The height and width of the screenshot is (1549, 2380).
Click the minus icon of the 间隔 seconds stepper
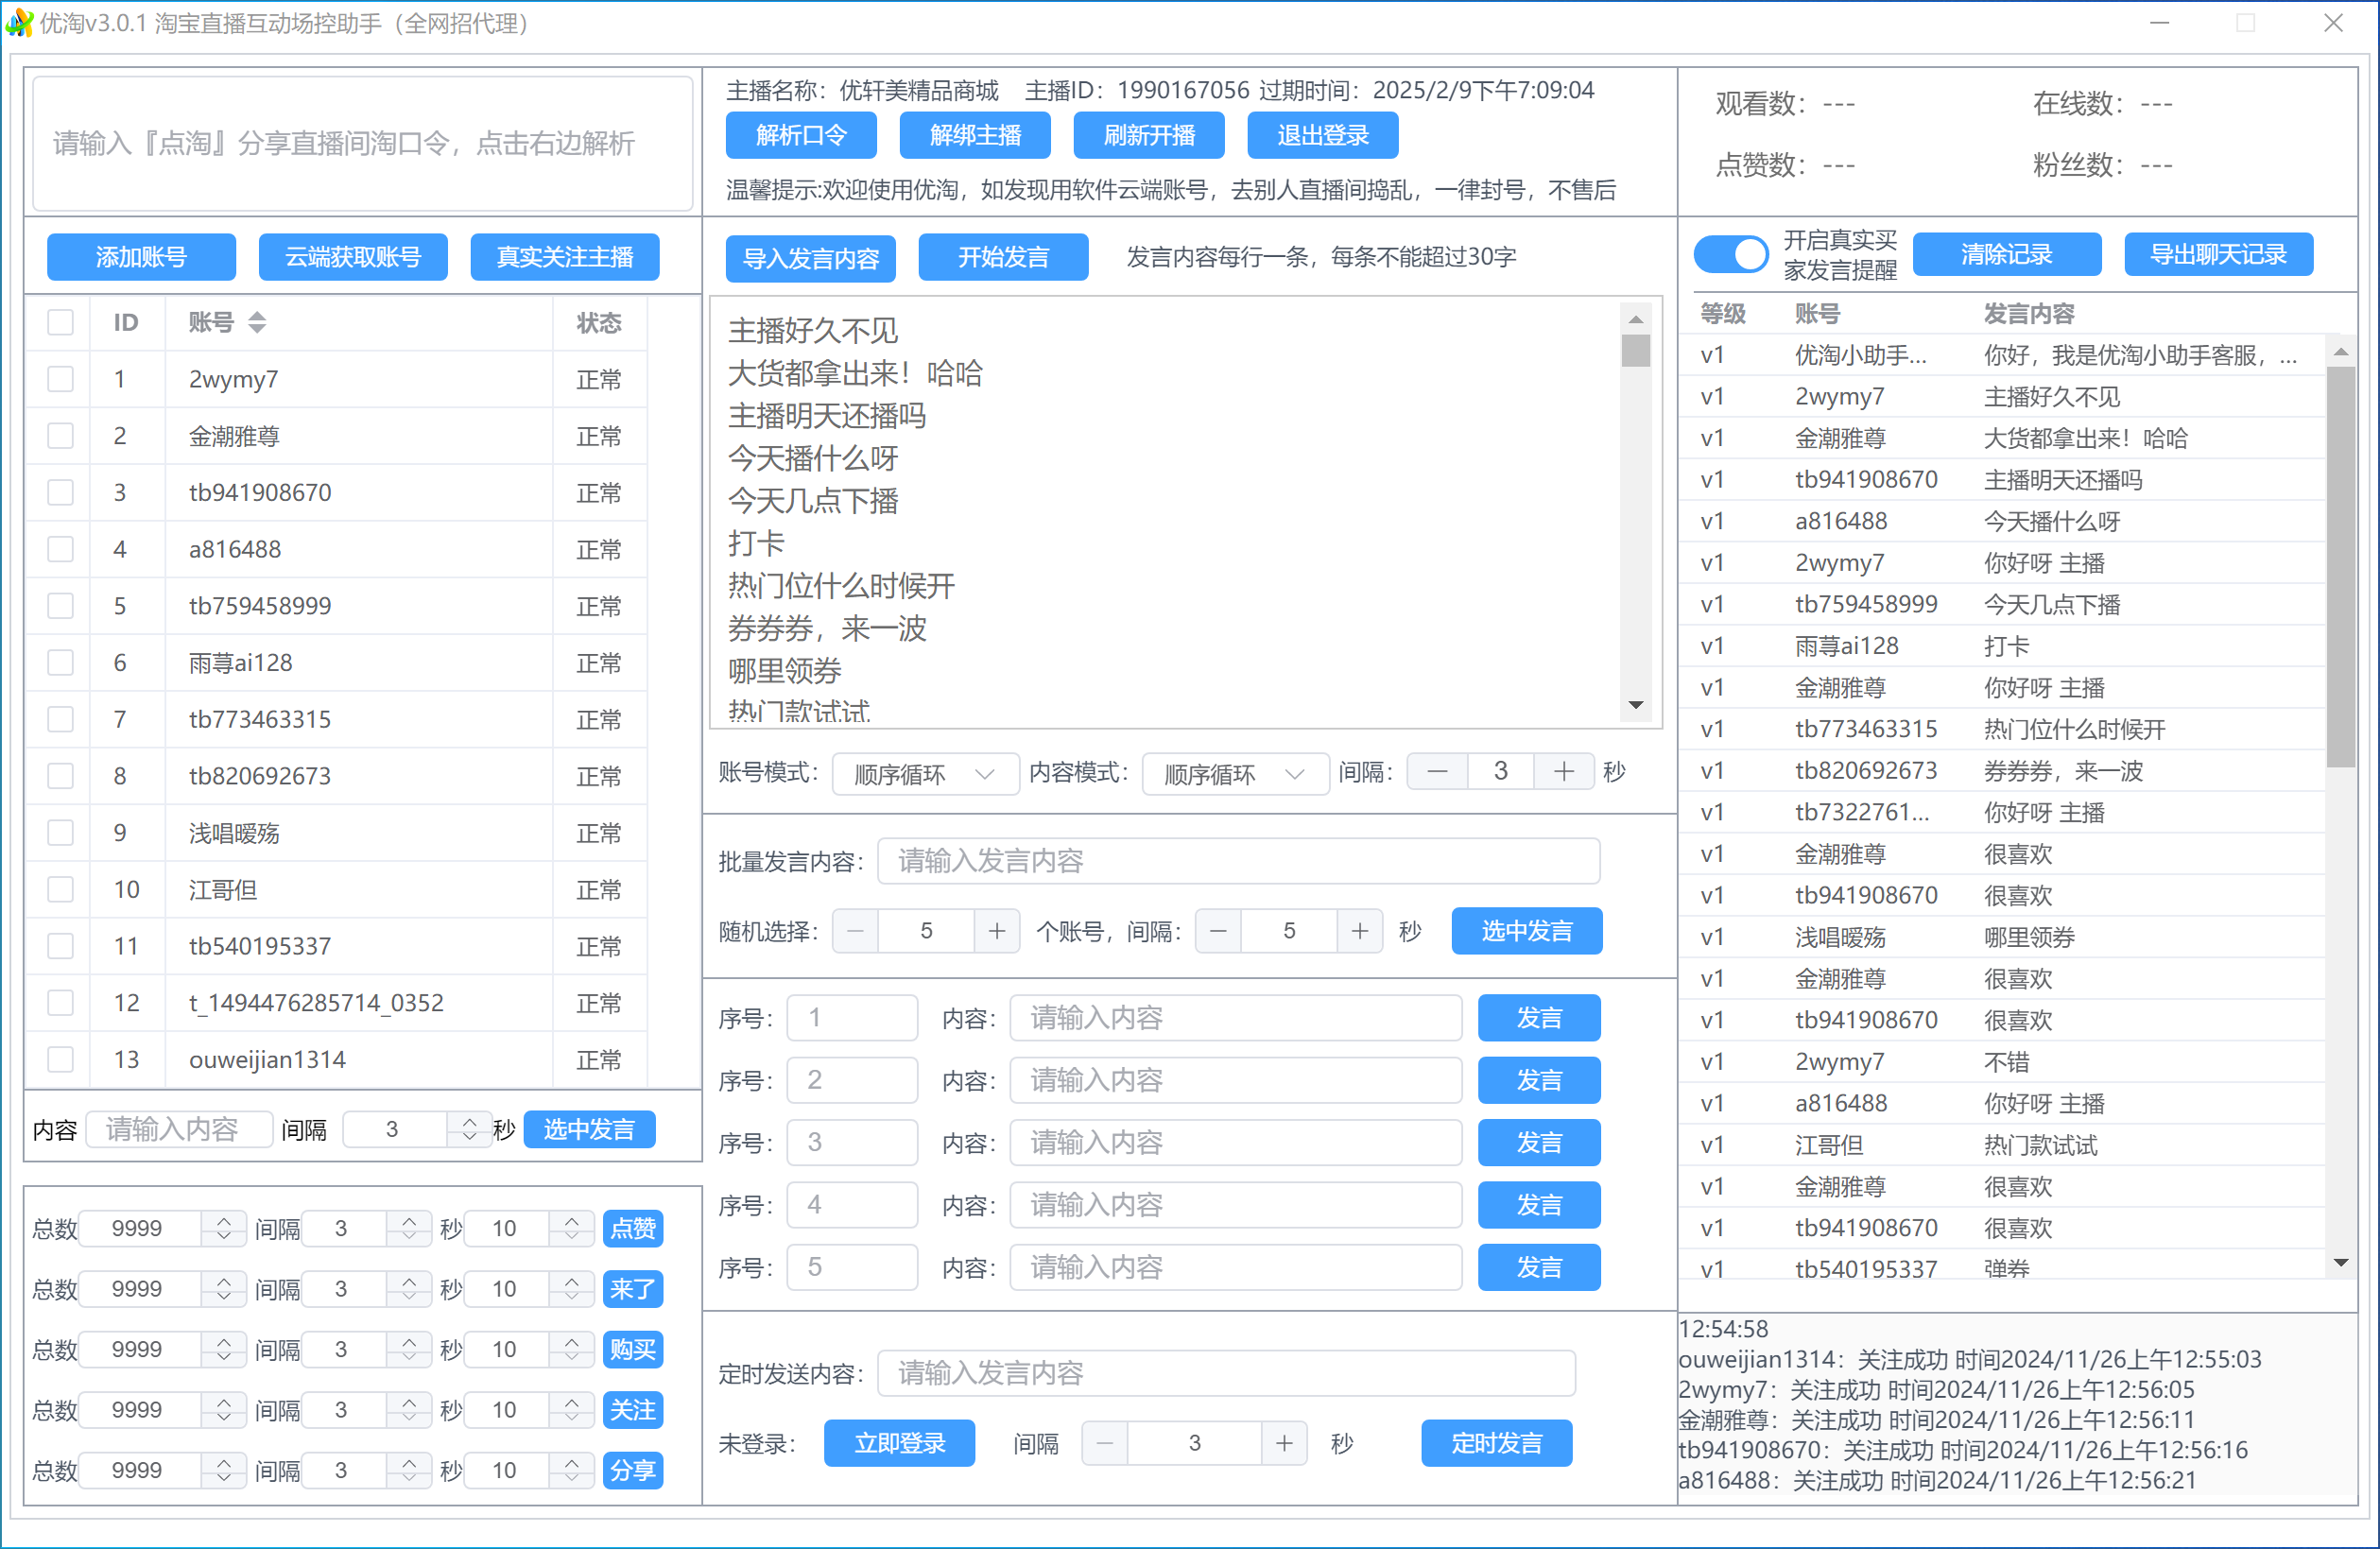click(1437, 771)
